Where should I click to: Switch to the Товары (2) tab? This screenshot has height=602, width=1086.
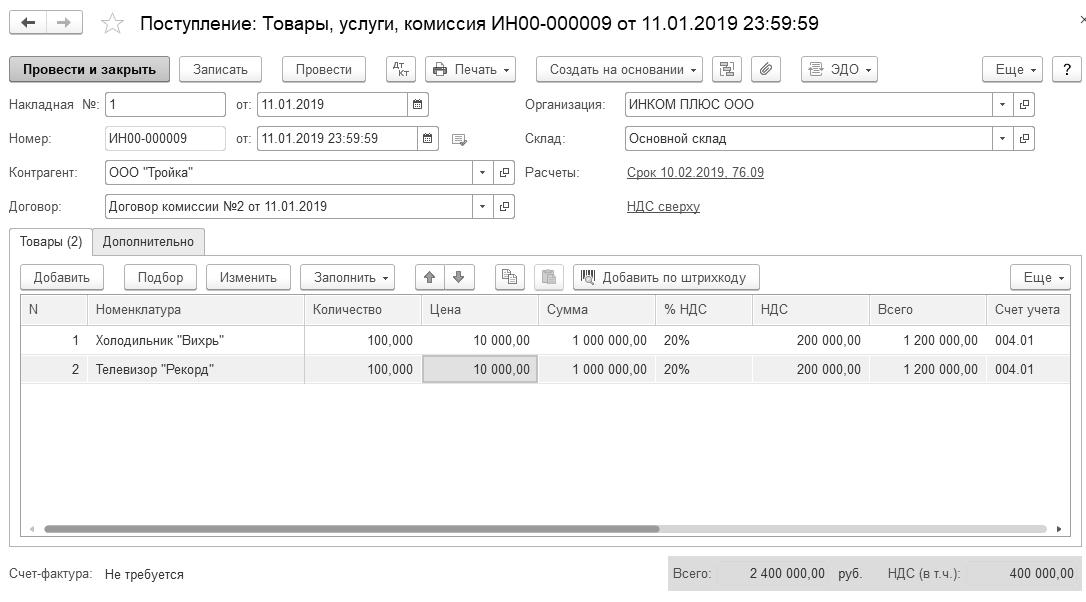pyautogui.click(x=51, y=242)
